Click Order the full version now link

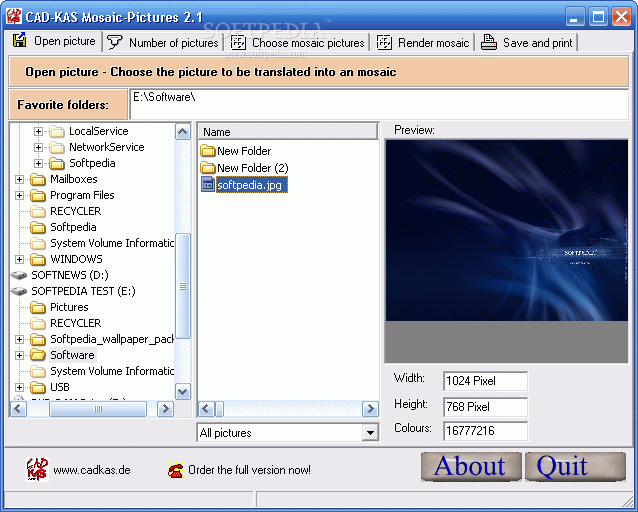tap(249, 470)
